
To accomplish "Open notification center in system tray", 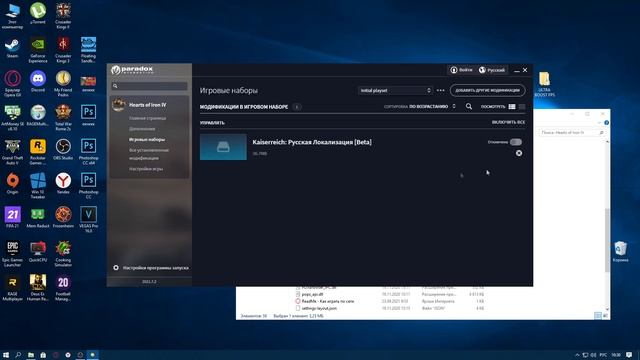I will [629, 355].
